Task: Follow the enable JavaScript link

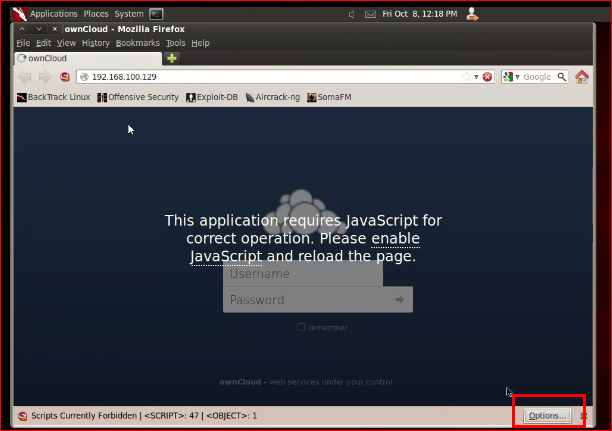Action: coord(395,239)
